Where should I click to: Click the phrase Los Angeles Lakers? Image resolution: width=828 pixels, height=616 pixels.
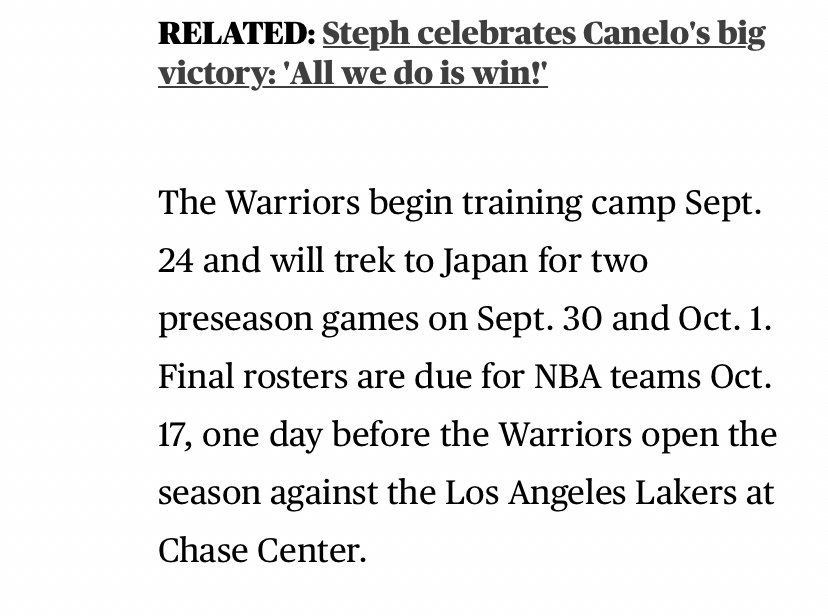590,494
